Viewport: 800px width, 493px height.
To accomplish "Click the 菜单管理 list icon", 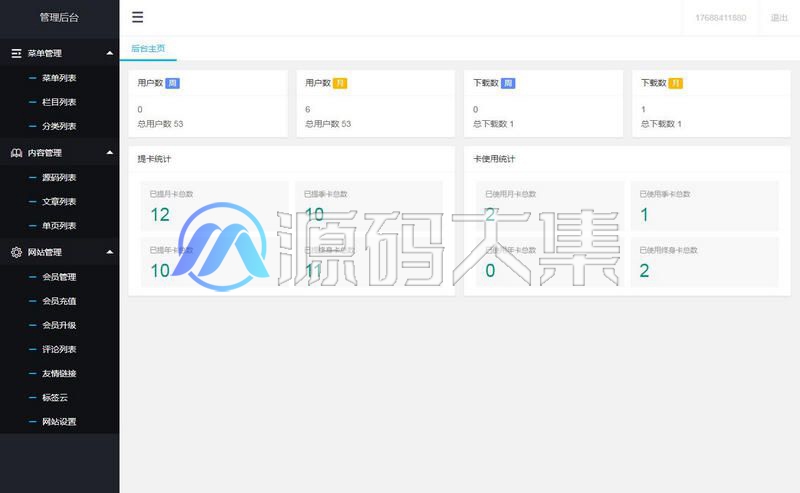I will pos(16,53).
